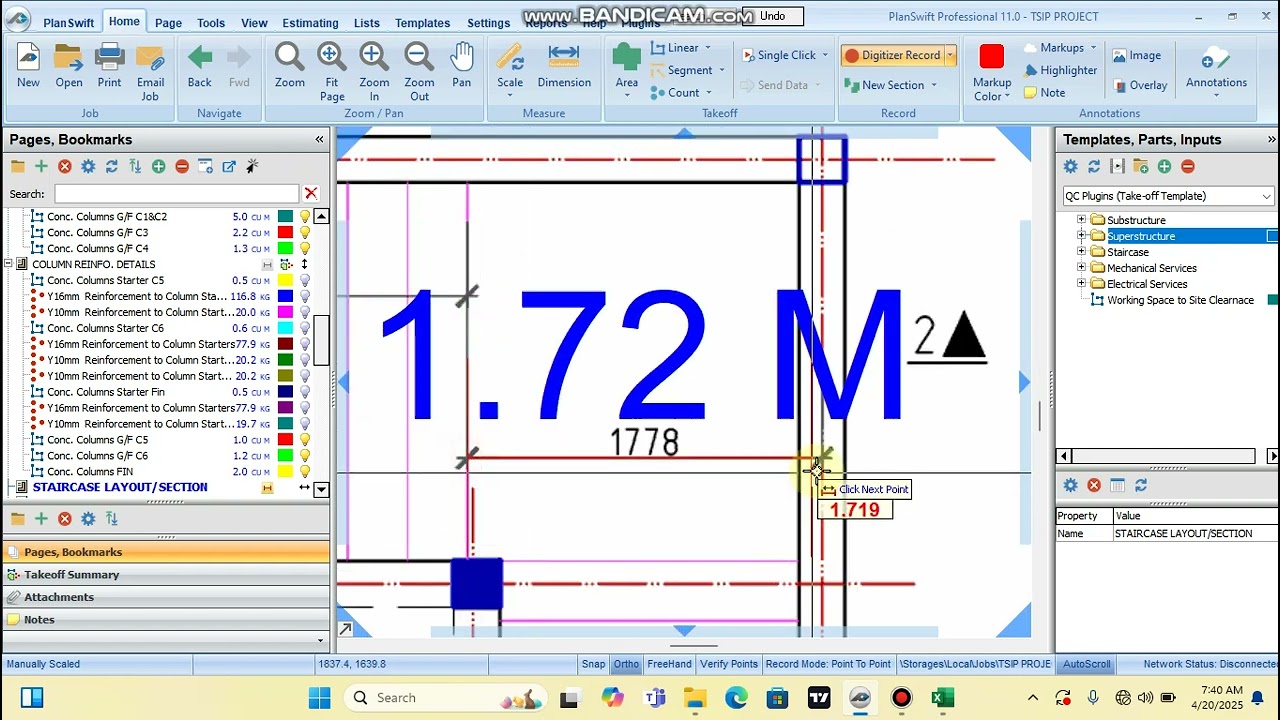
Task: Toggle light bulb for Conc. Columns FIN
Action: coord(305,471)
